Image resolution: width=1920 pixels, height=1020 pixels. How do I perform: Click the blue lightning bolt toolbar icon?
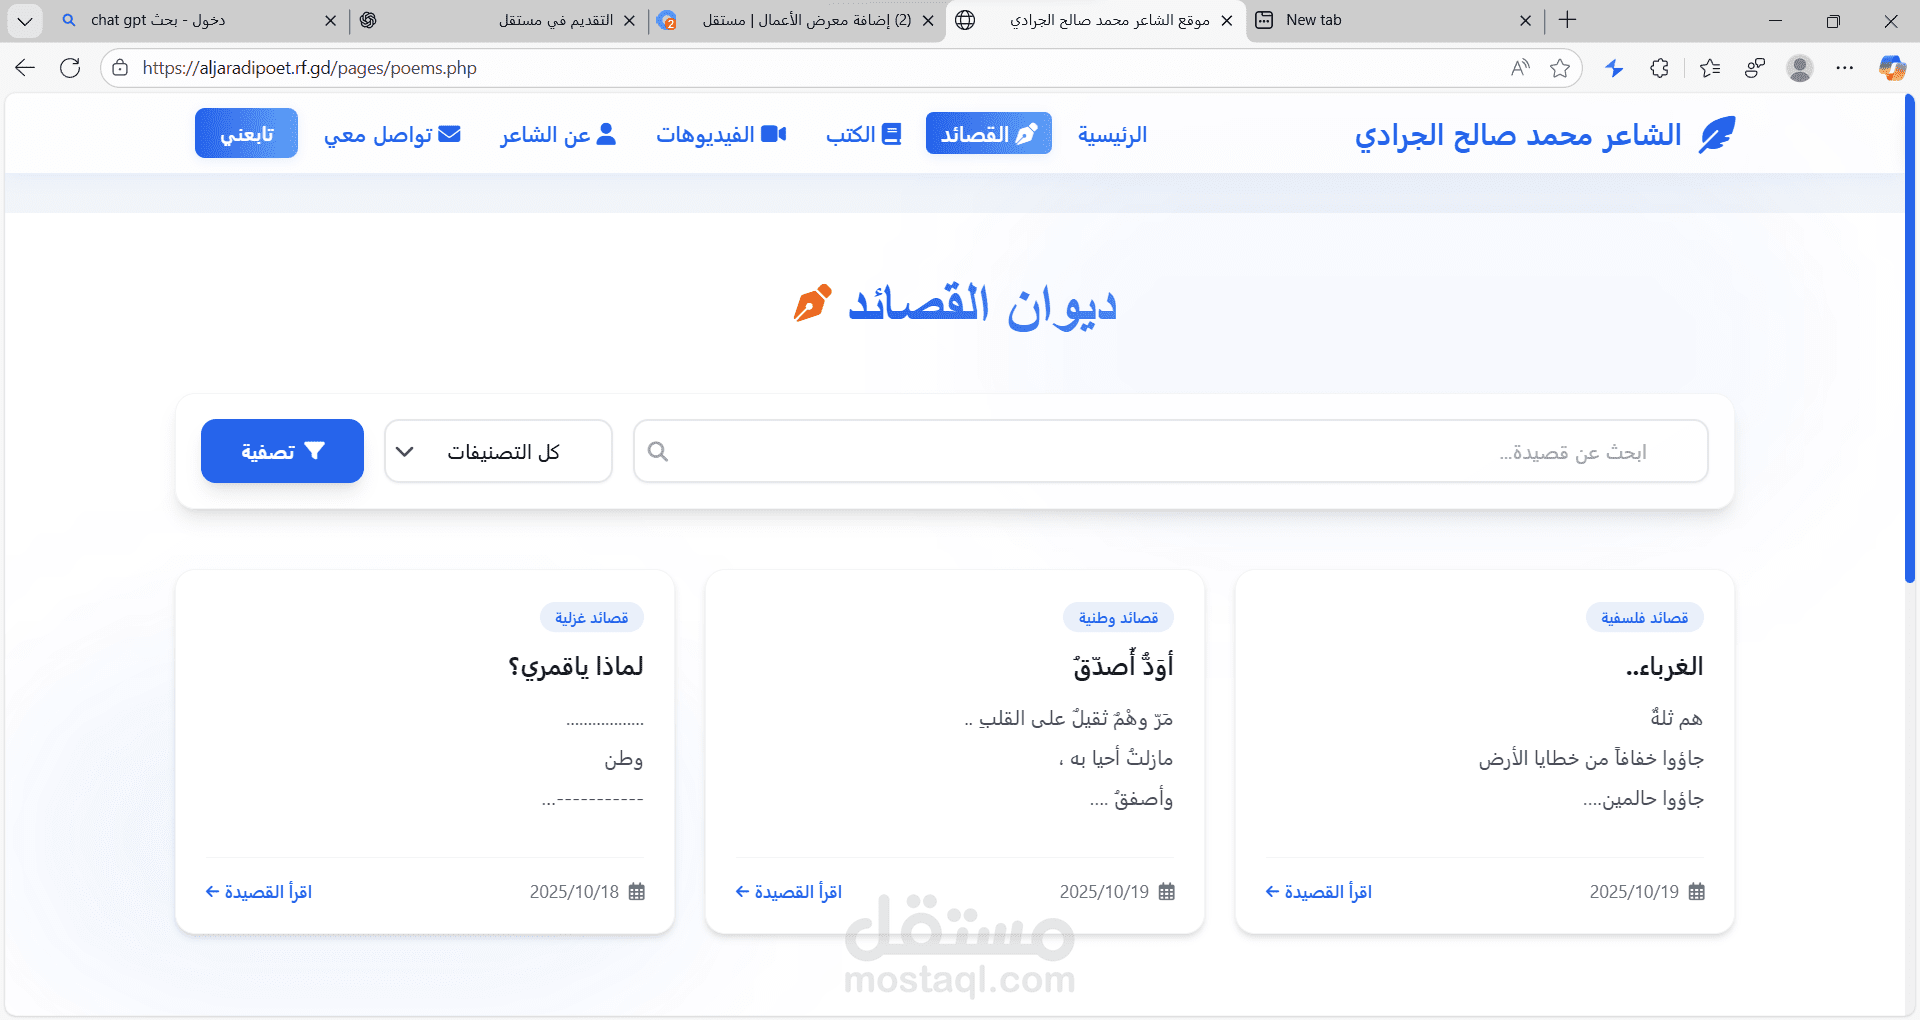pos(1614,68)
